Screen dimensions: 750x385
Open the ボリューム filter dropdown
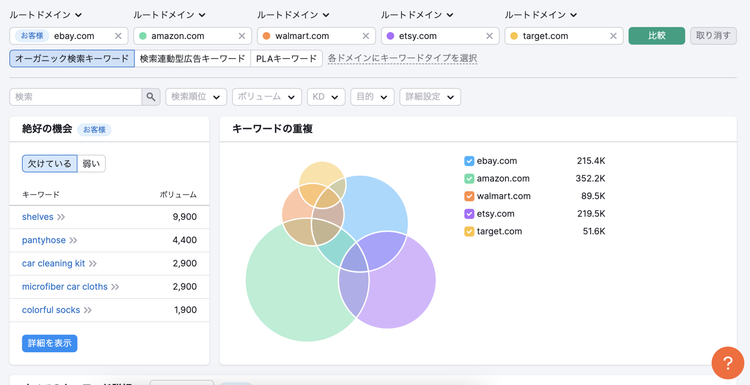point(267,97)
